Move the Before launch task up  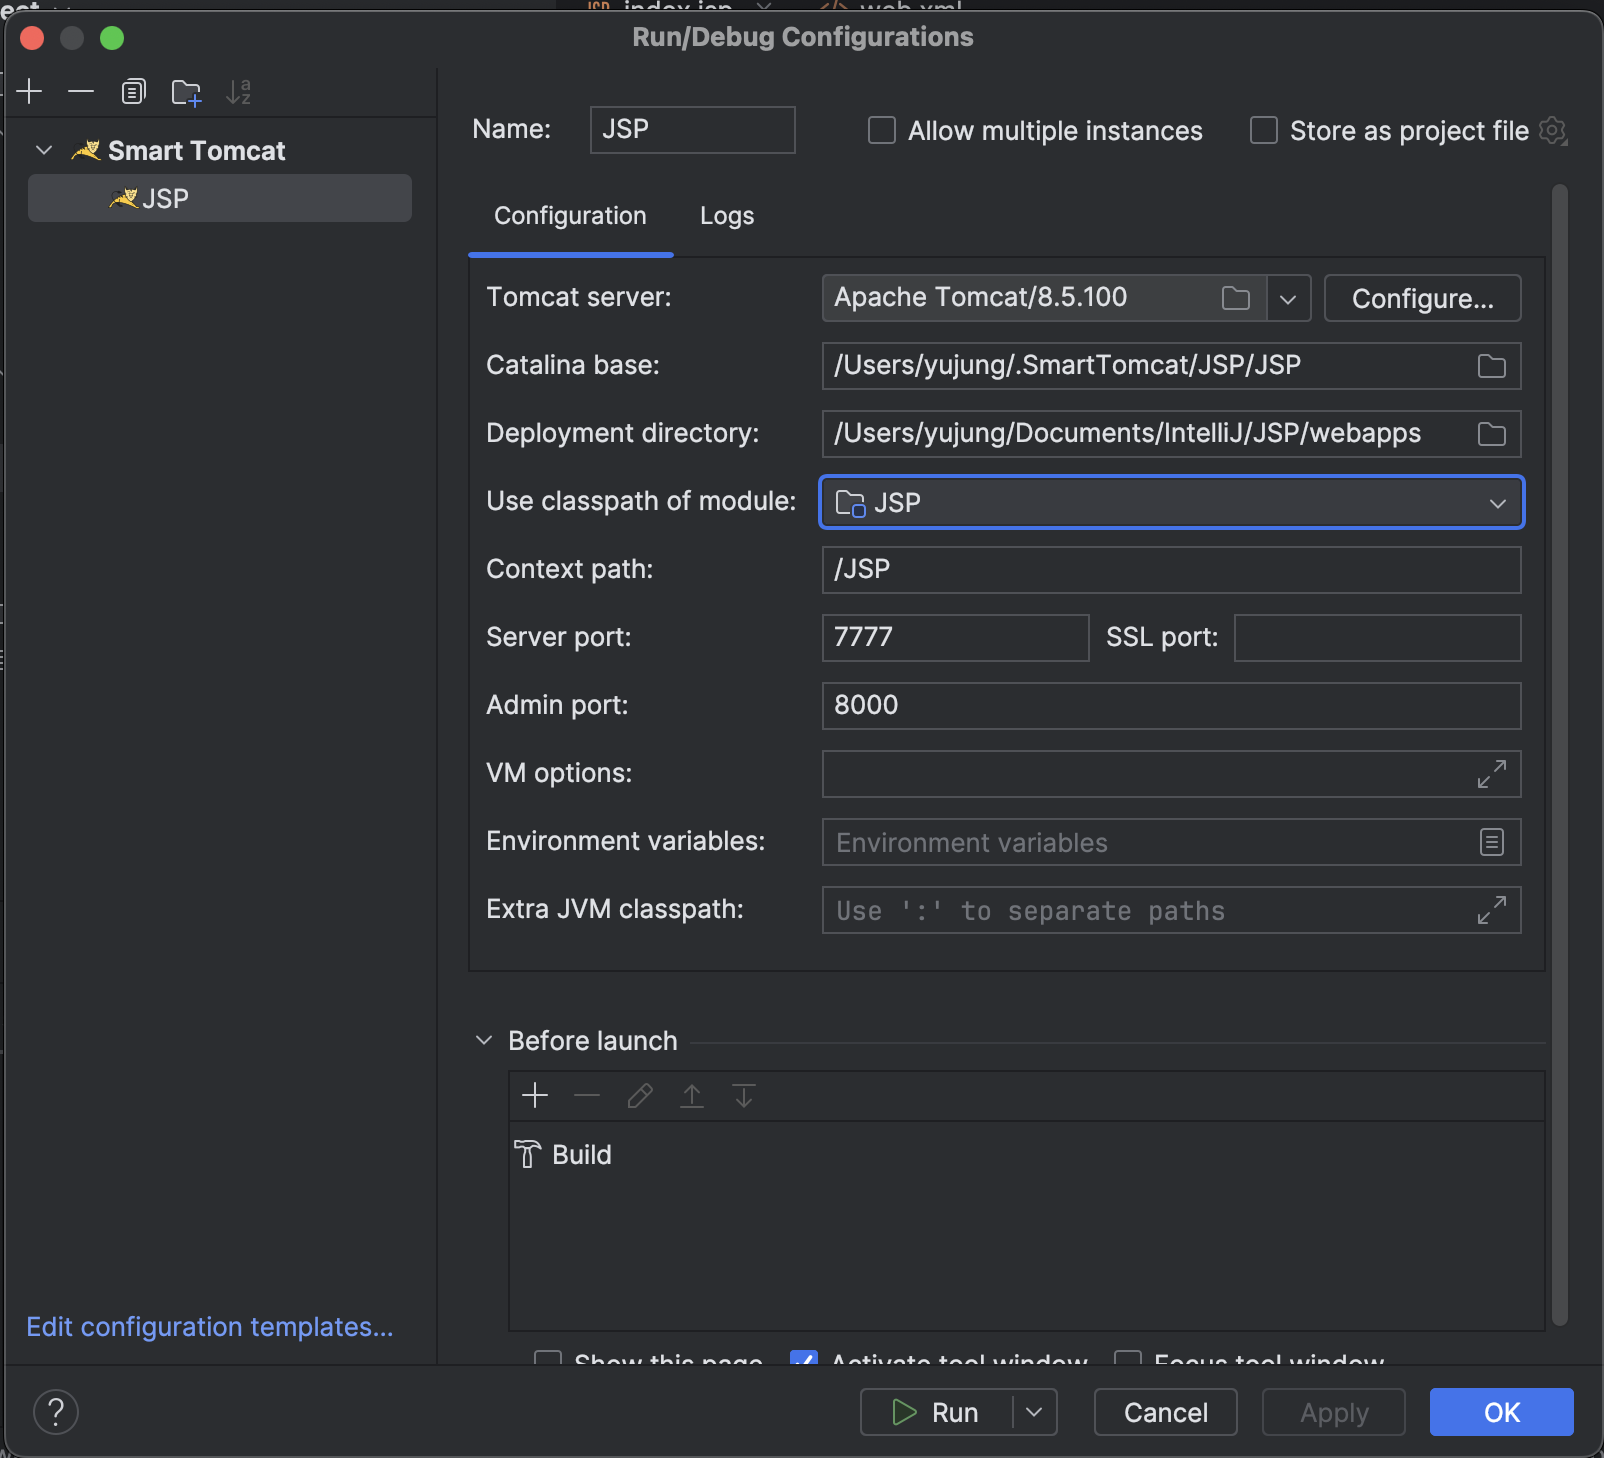click(x=692, y=1096)
